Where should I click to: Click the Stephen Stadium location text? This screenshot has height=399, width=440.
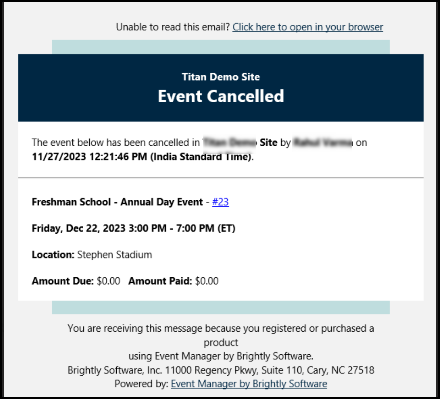tap(115, 255)
